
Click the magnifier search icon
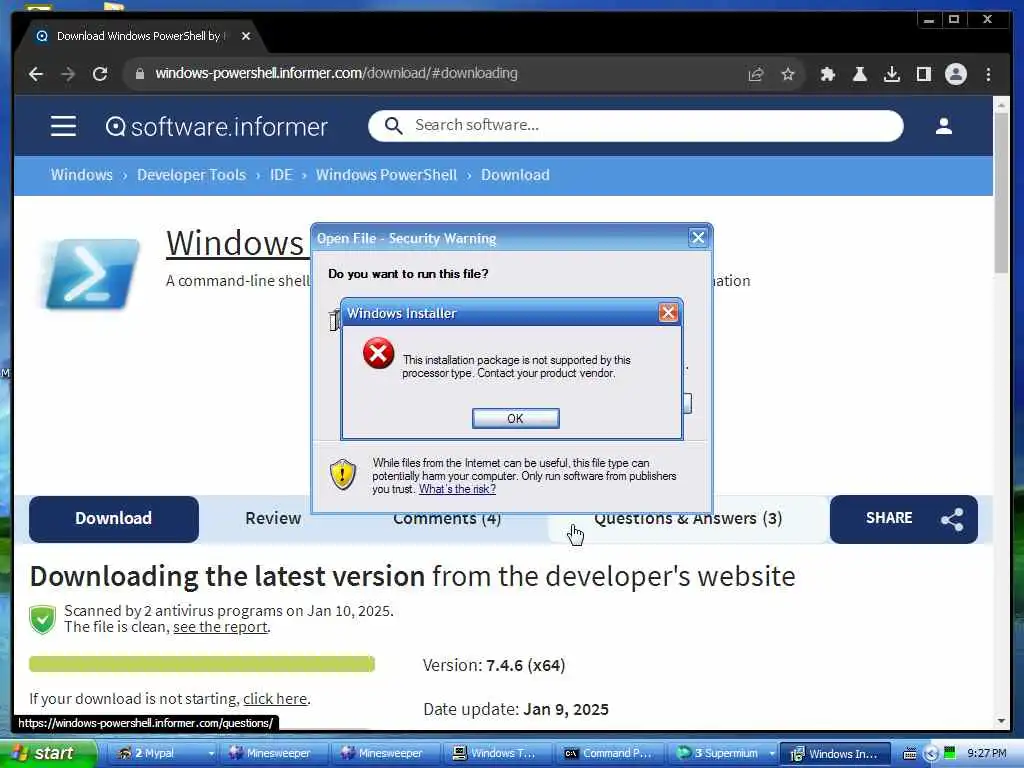[x=393, y=125]
